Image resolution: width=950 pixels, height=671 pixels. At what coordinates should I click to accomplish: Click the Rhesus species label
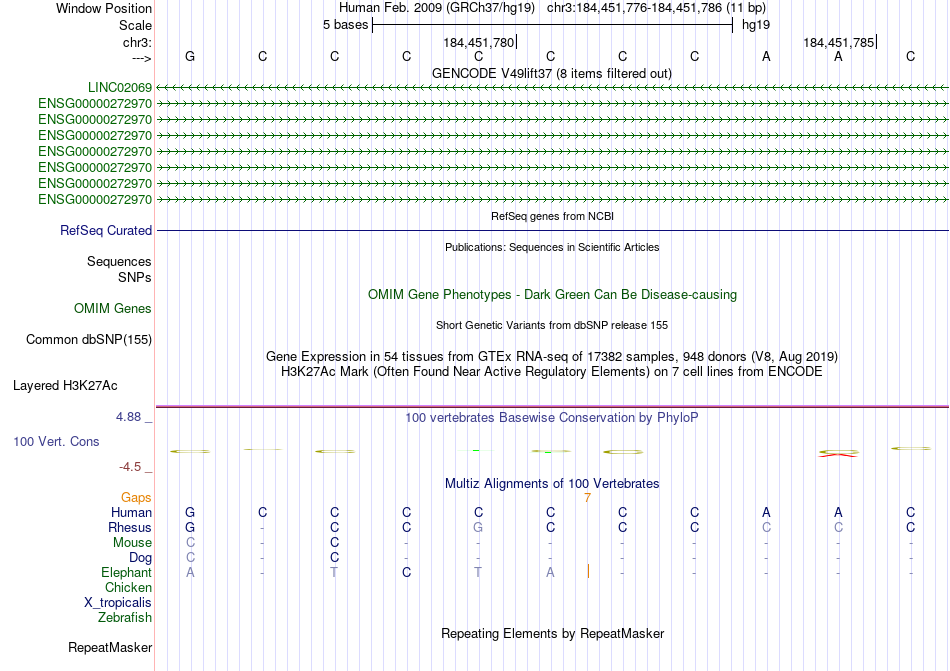coord(130,528)
